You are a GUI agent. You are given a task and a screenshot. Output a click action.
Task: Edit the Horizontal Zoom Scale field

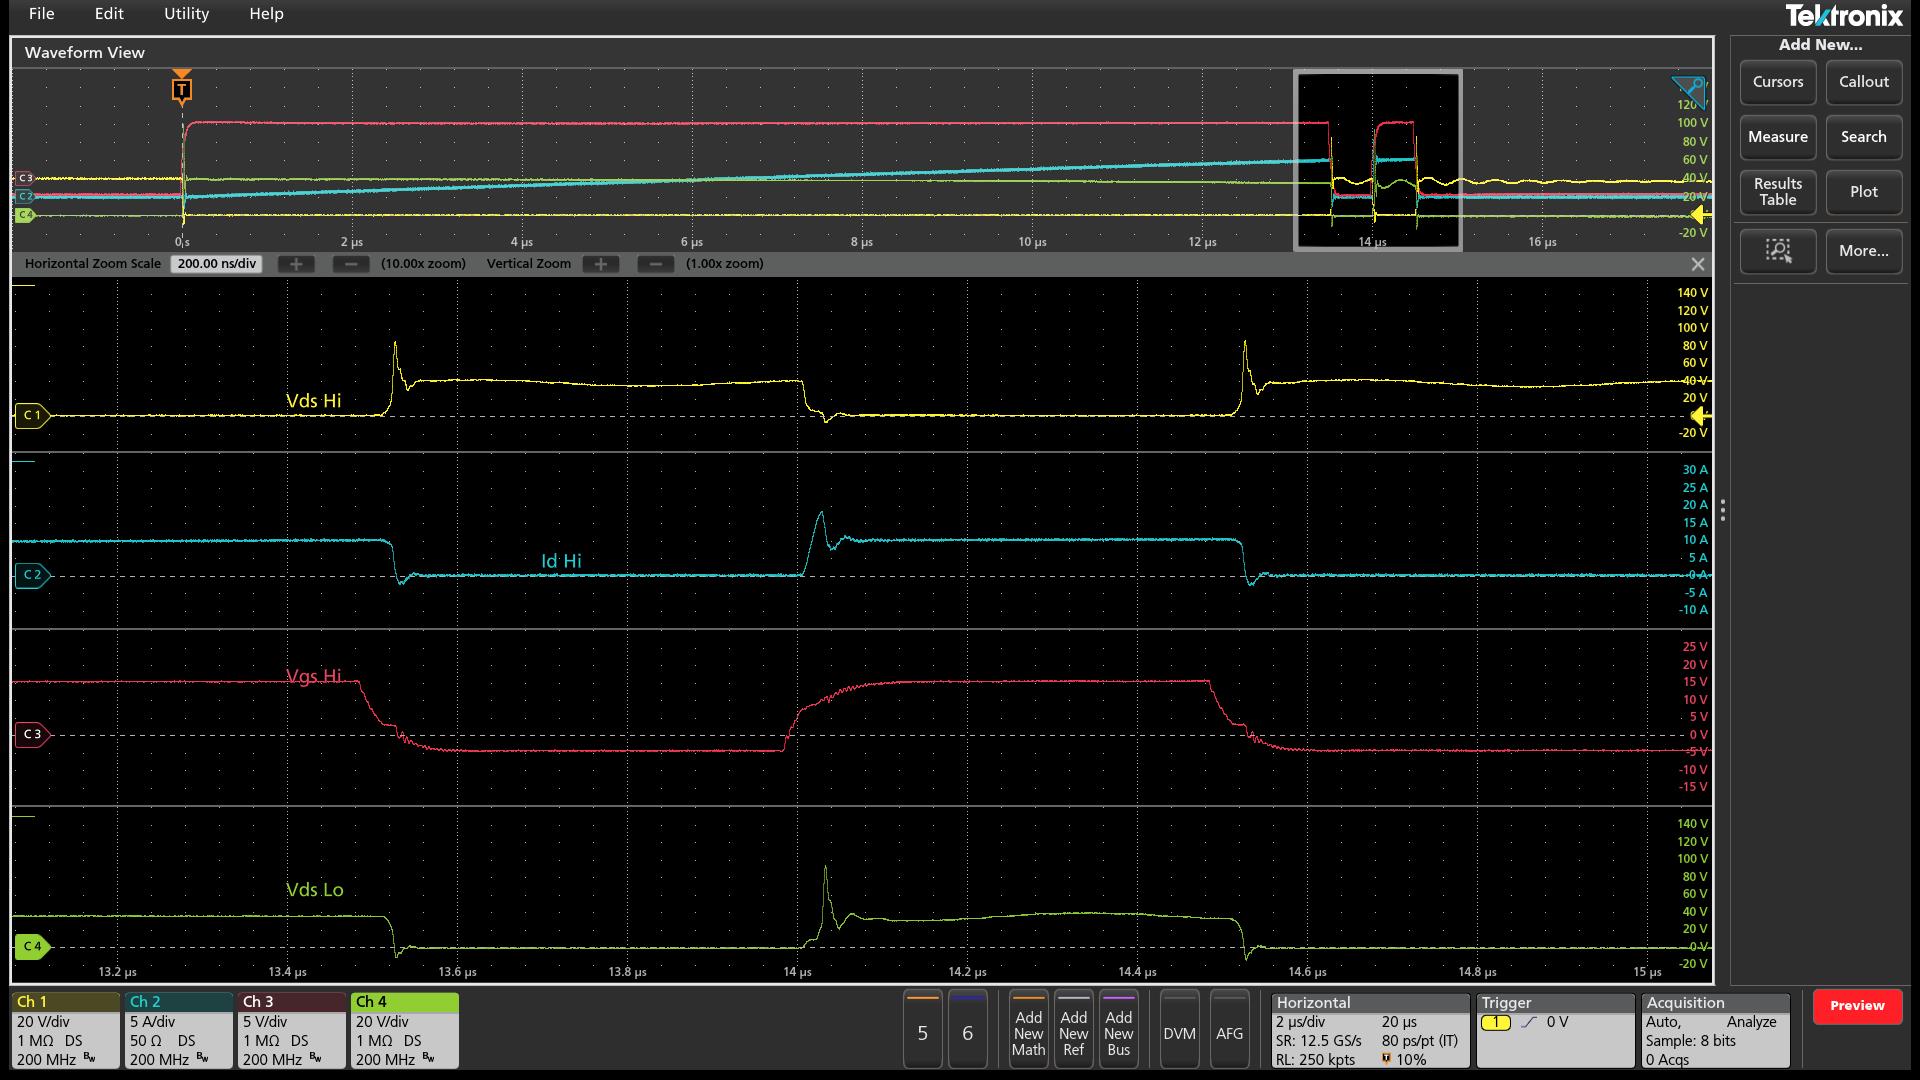tap(216, 264)
